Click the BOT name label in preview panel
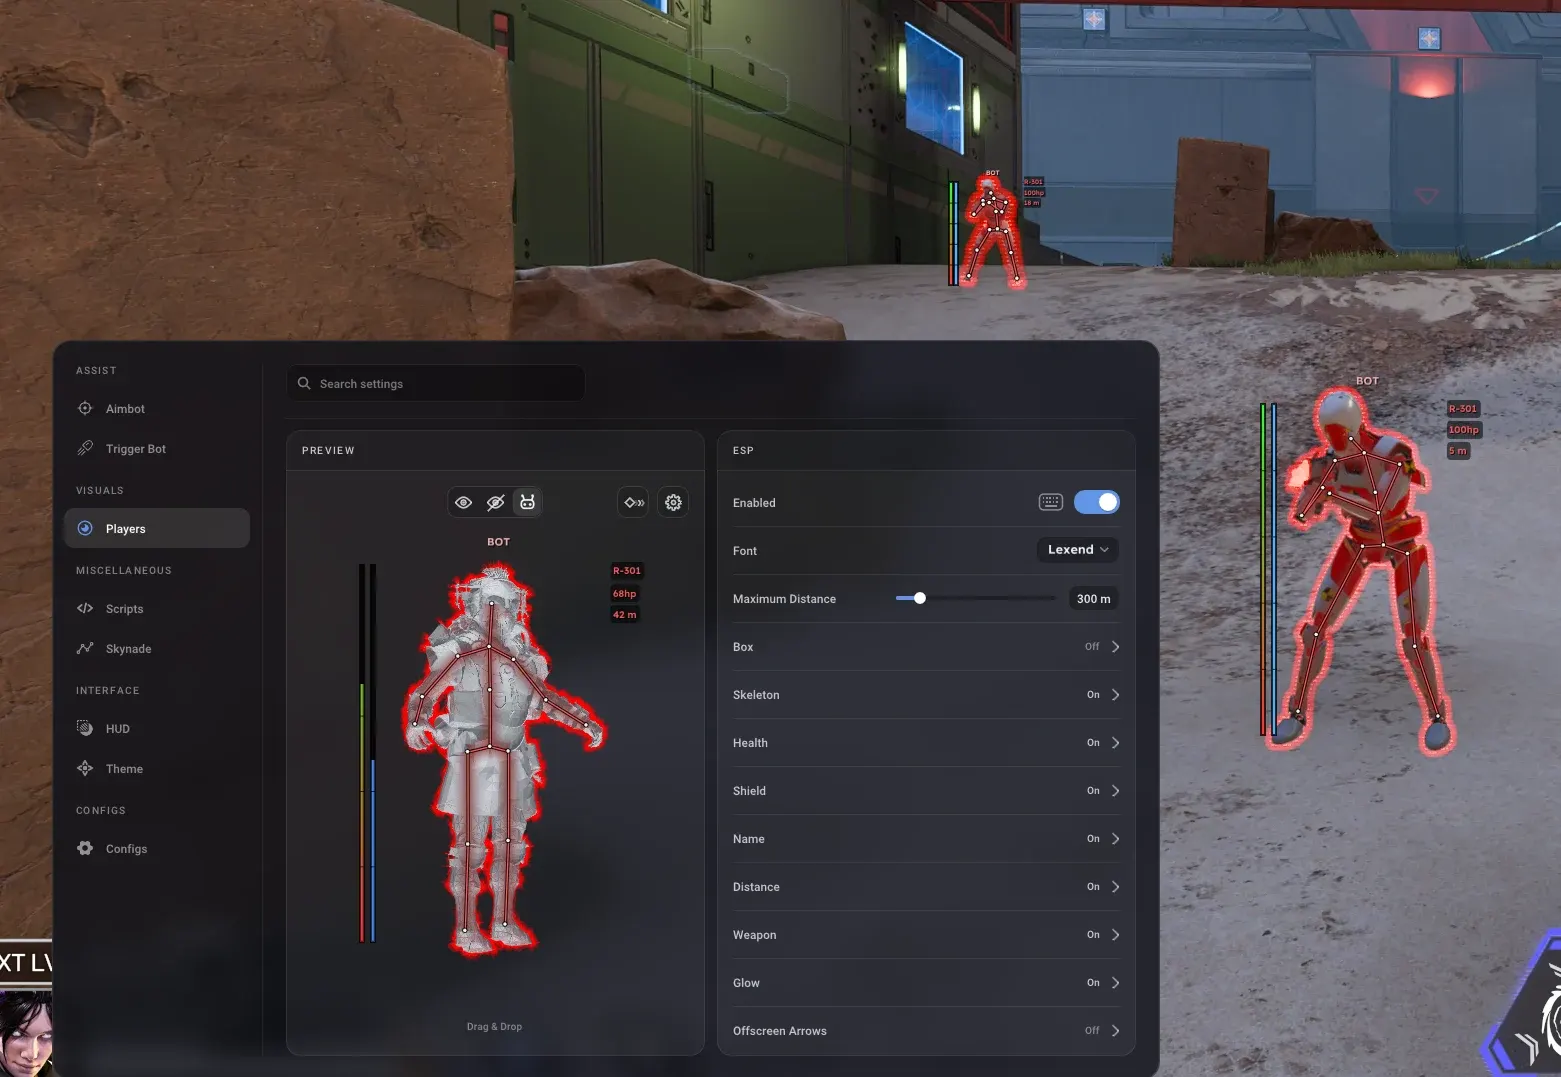This screenshot has height=1077, width=1561. pos(498,542)
